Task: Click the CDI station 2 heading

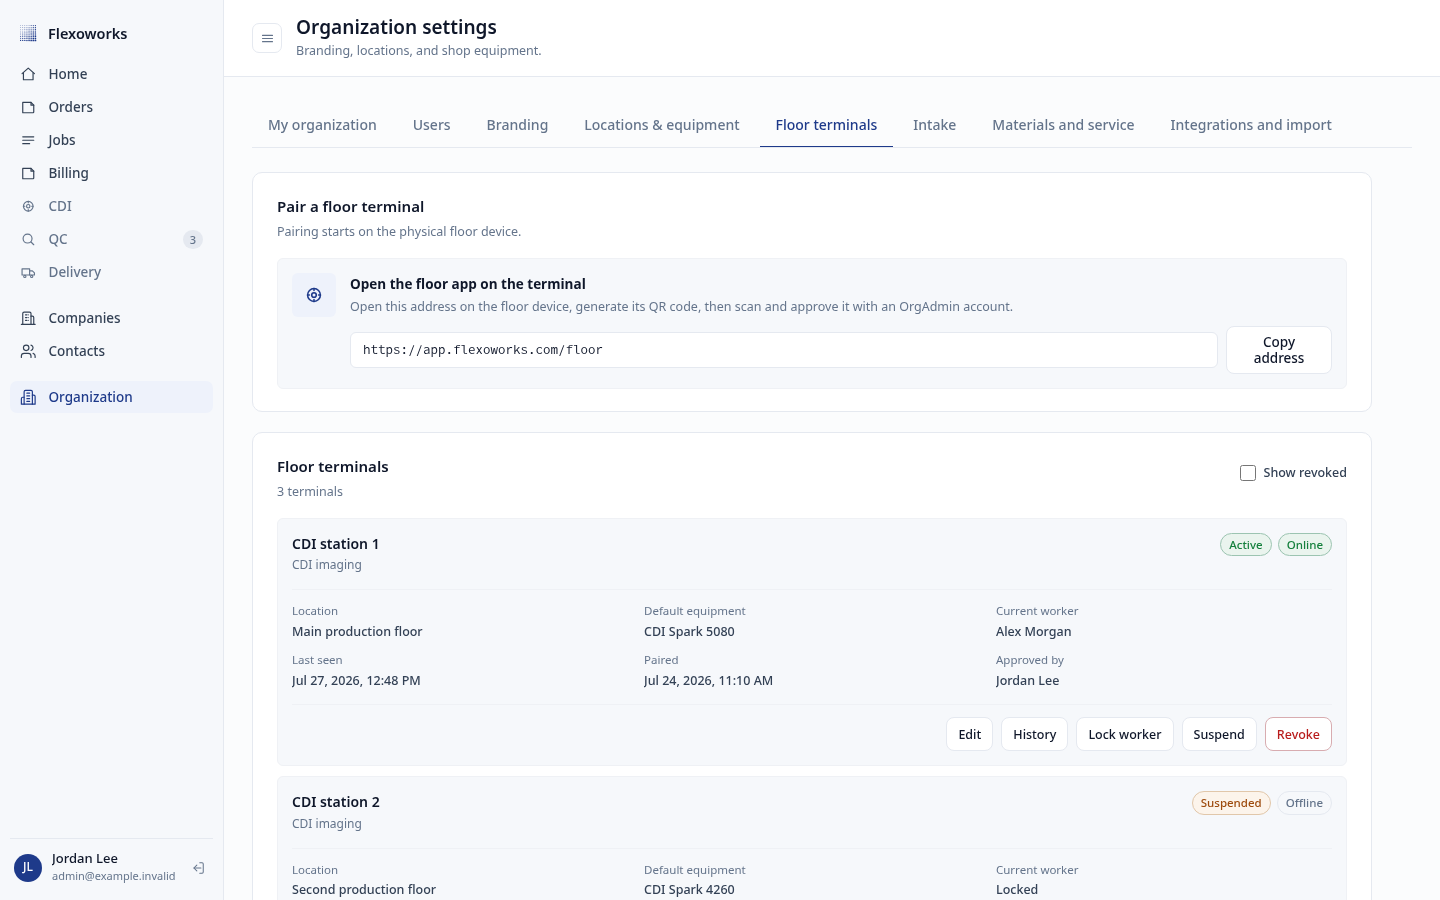Action: [336, 802]
